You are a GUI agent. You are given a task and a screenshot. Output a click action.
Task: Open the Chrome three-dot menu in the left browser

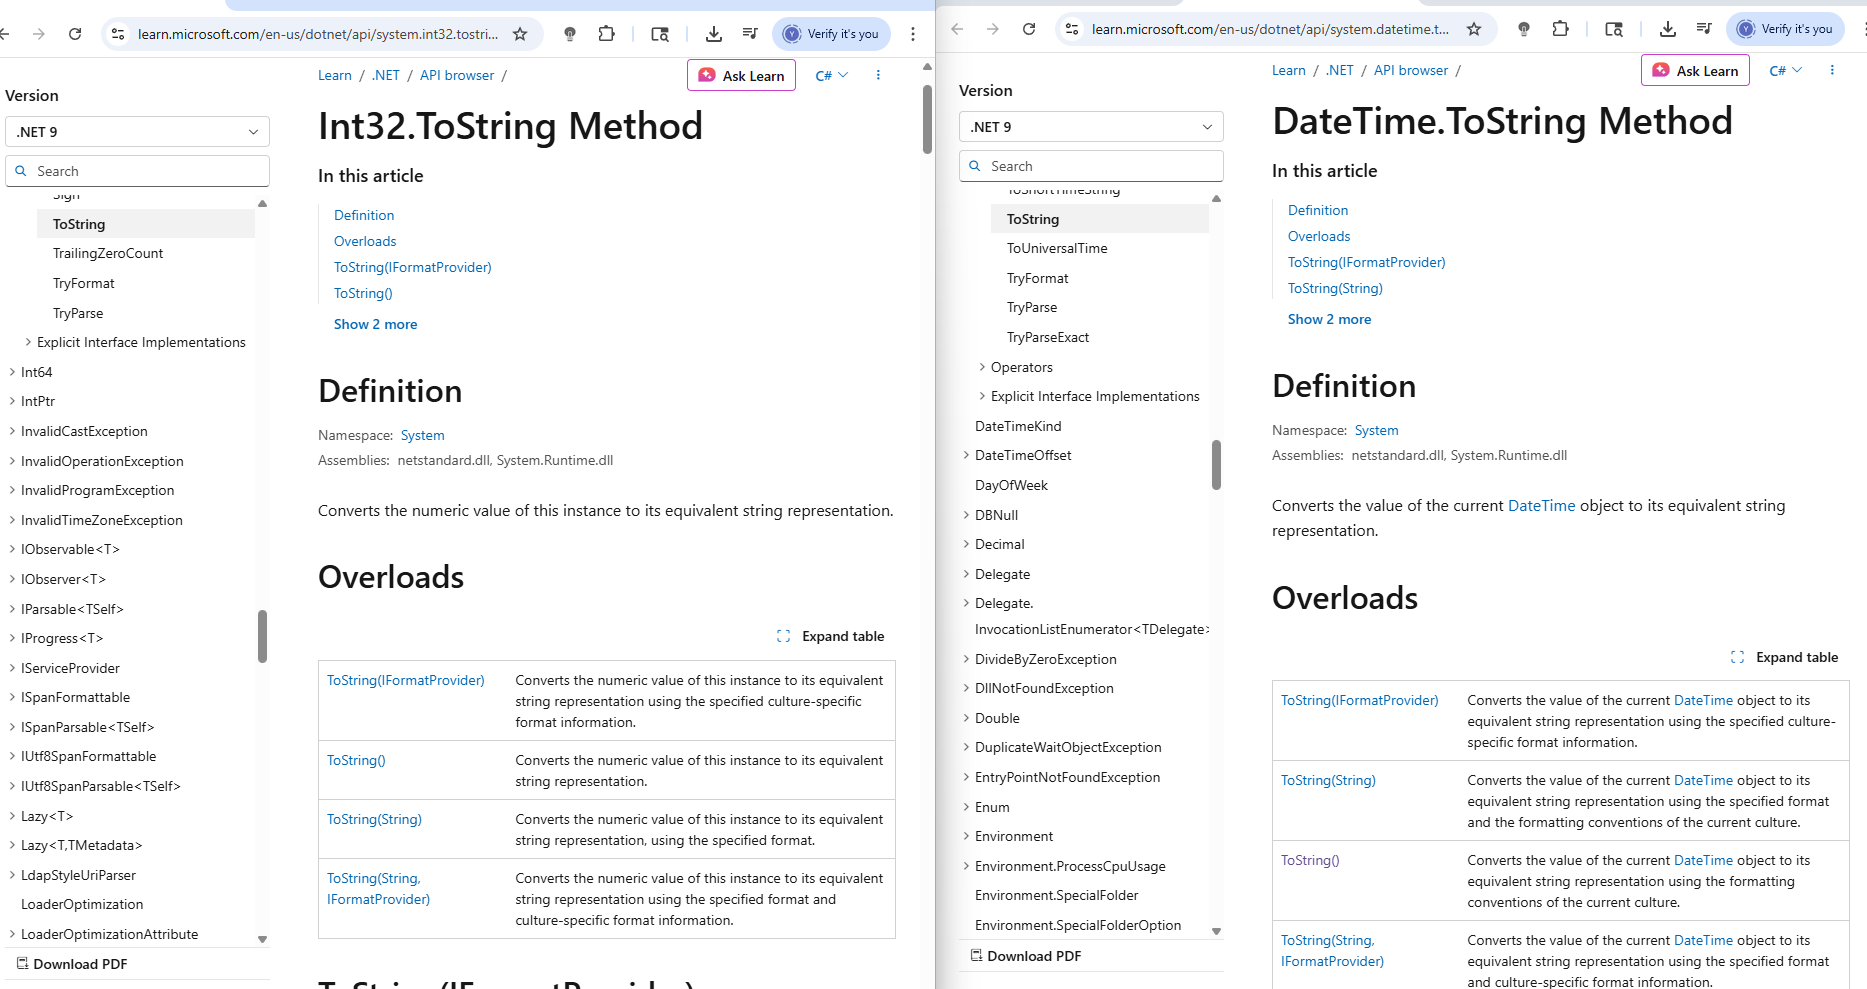point(913,34)
